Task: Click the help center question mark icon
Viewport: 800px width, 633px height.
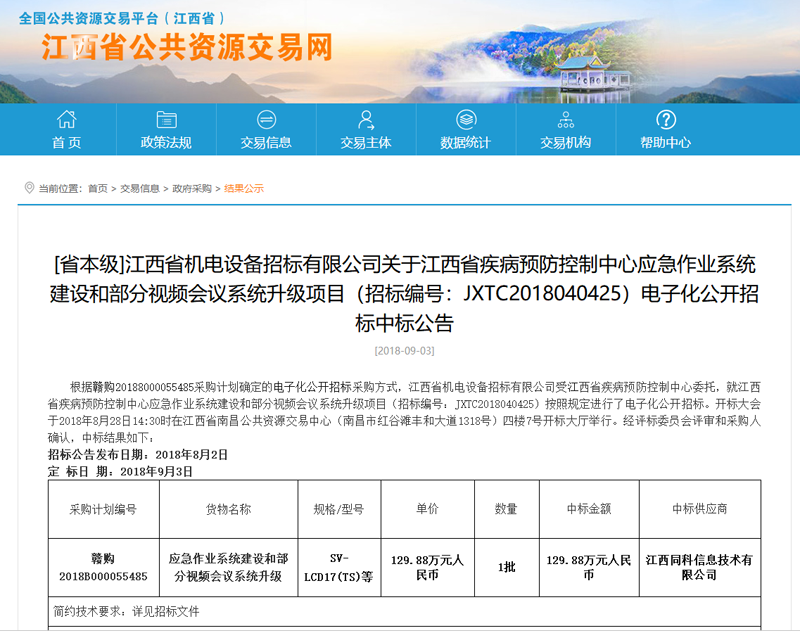Action: tap(666, 120)
